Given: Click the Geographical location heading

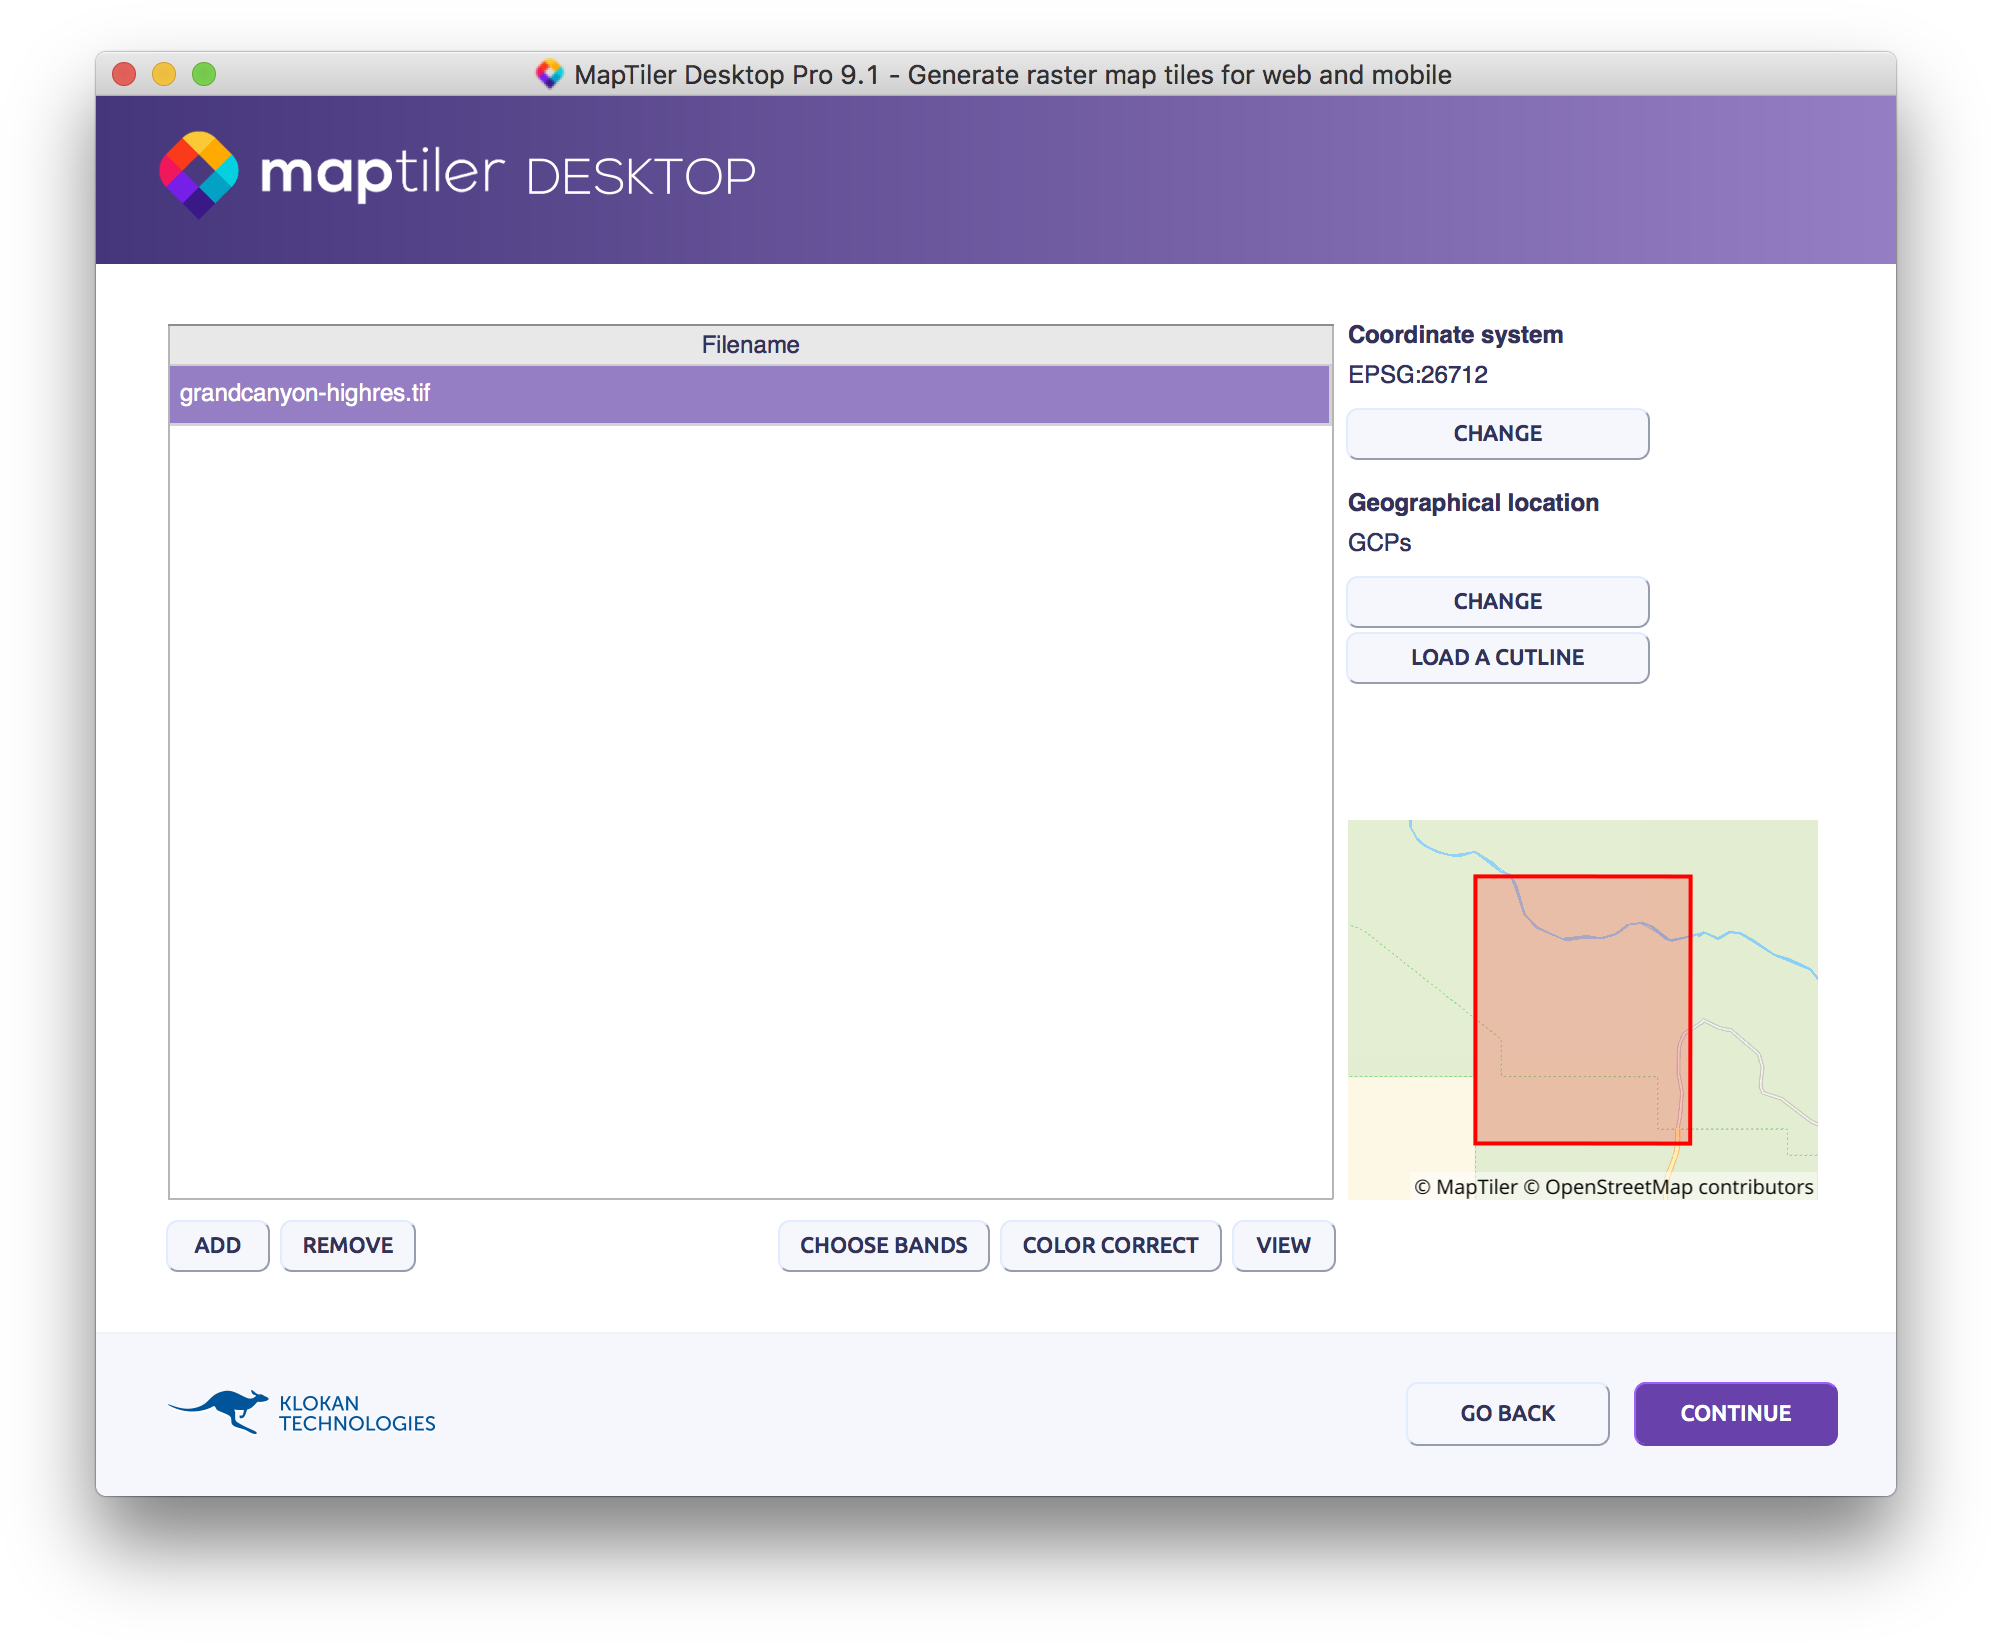Looking at the screenshot, I should click(x=1473, y=503).
